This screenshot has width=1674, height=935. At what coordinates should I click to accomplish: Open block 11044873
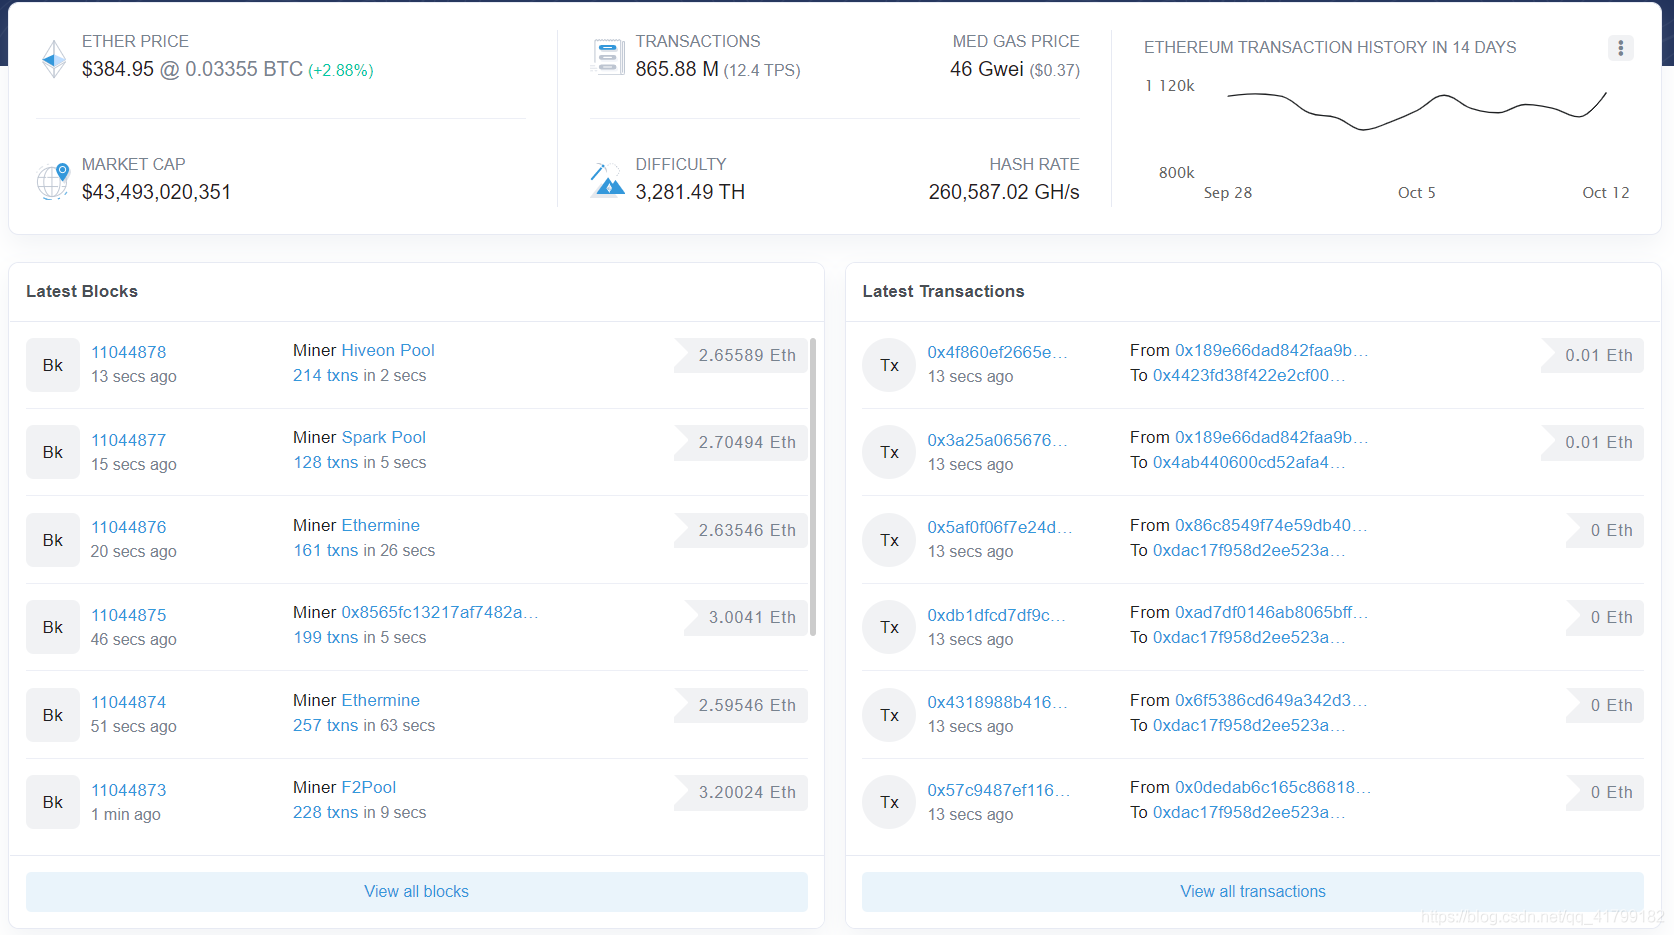click(128, 790)
